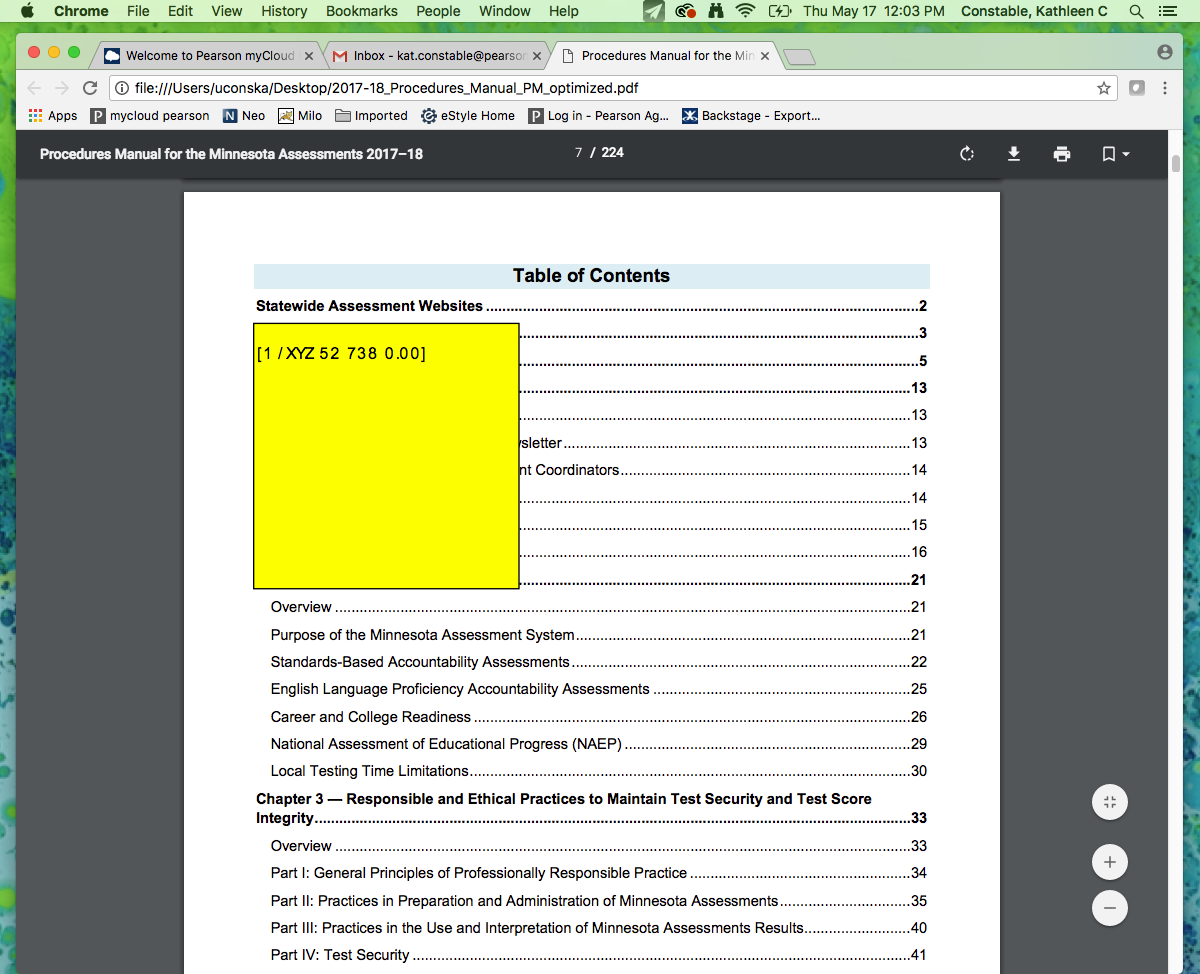Zoom out using the minus button

pyautogui.click(x=1109, y=908)
